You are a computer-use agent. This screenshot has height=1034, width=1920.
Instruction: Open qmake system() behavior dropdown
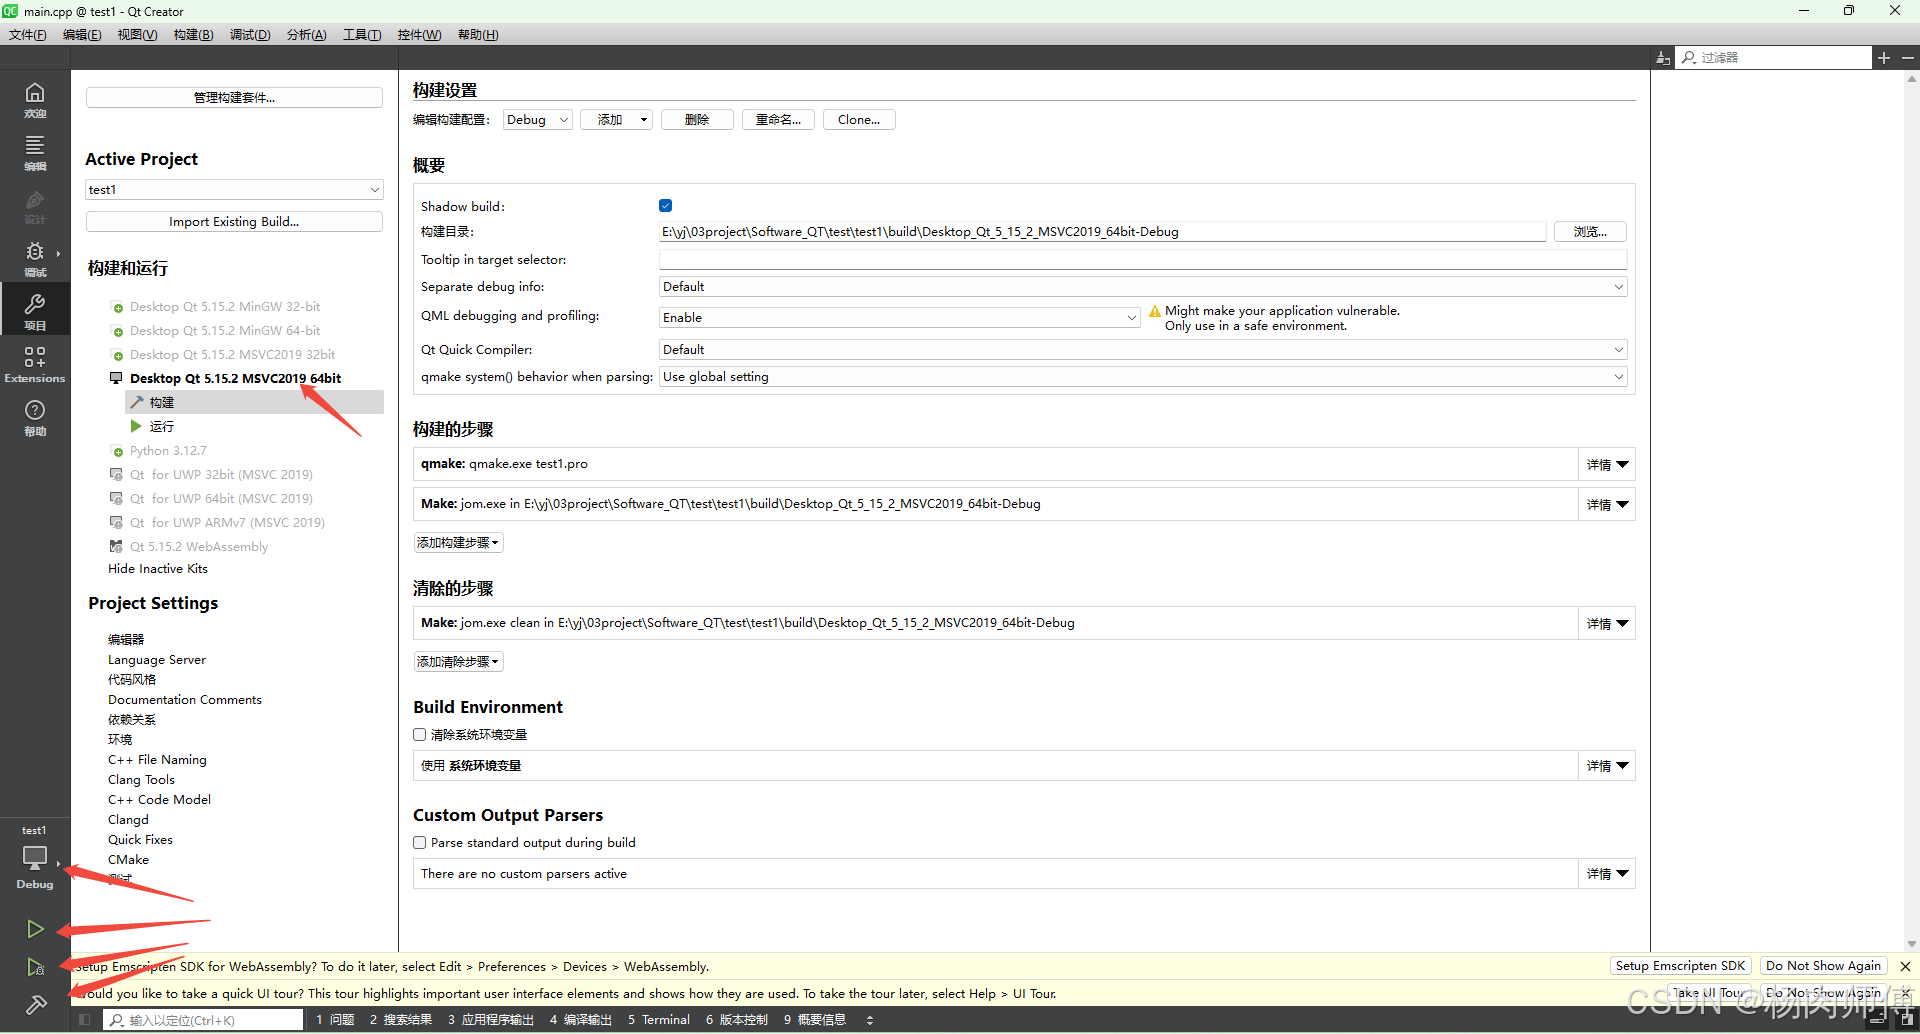click(1143, 377)
